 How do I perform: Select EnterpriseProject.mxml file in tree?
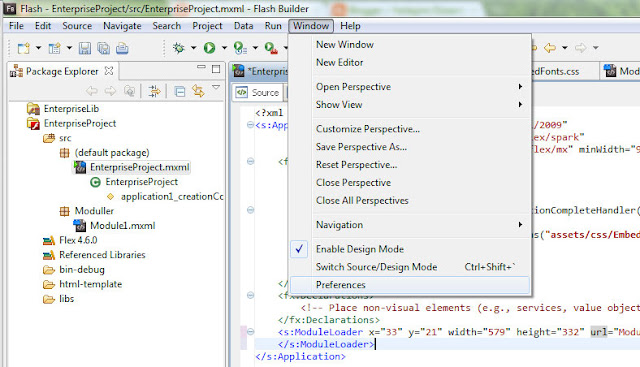140,167
